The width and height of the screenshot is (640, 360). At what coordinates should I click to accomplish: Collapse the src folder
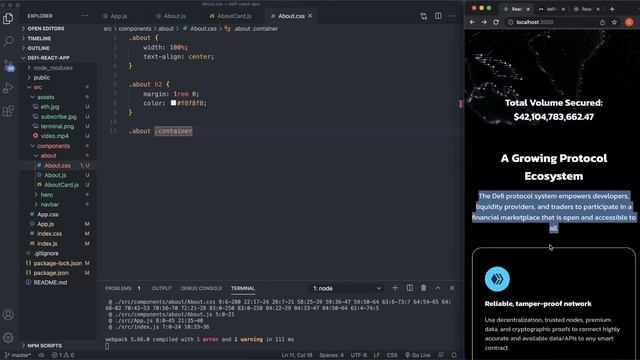coord(38,87)
